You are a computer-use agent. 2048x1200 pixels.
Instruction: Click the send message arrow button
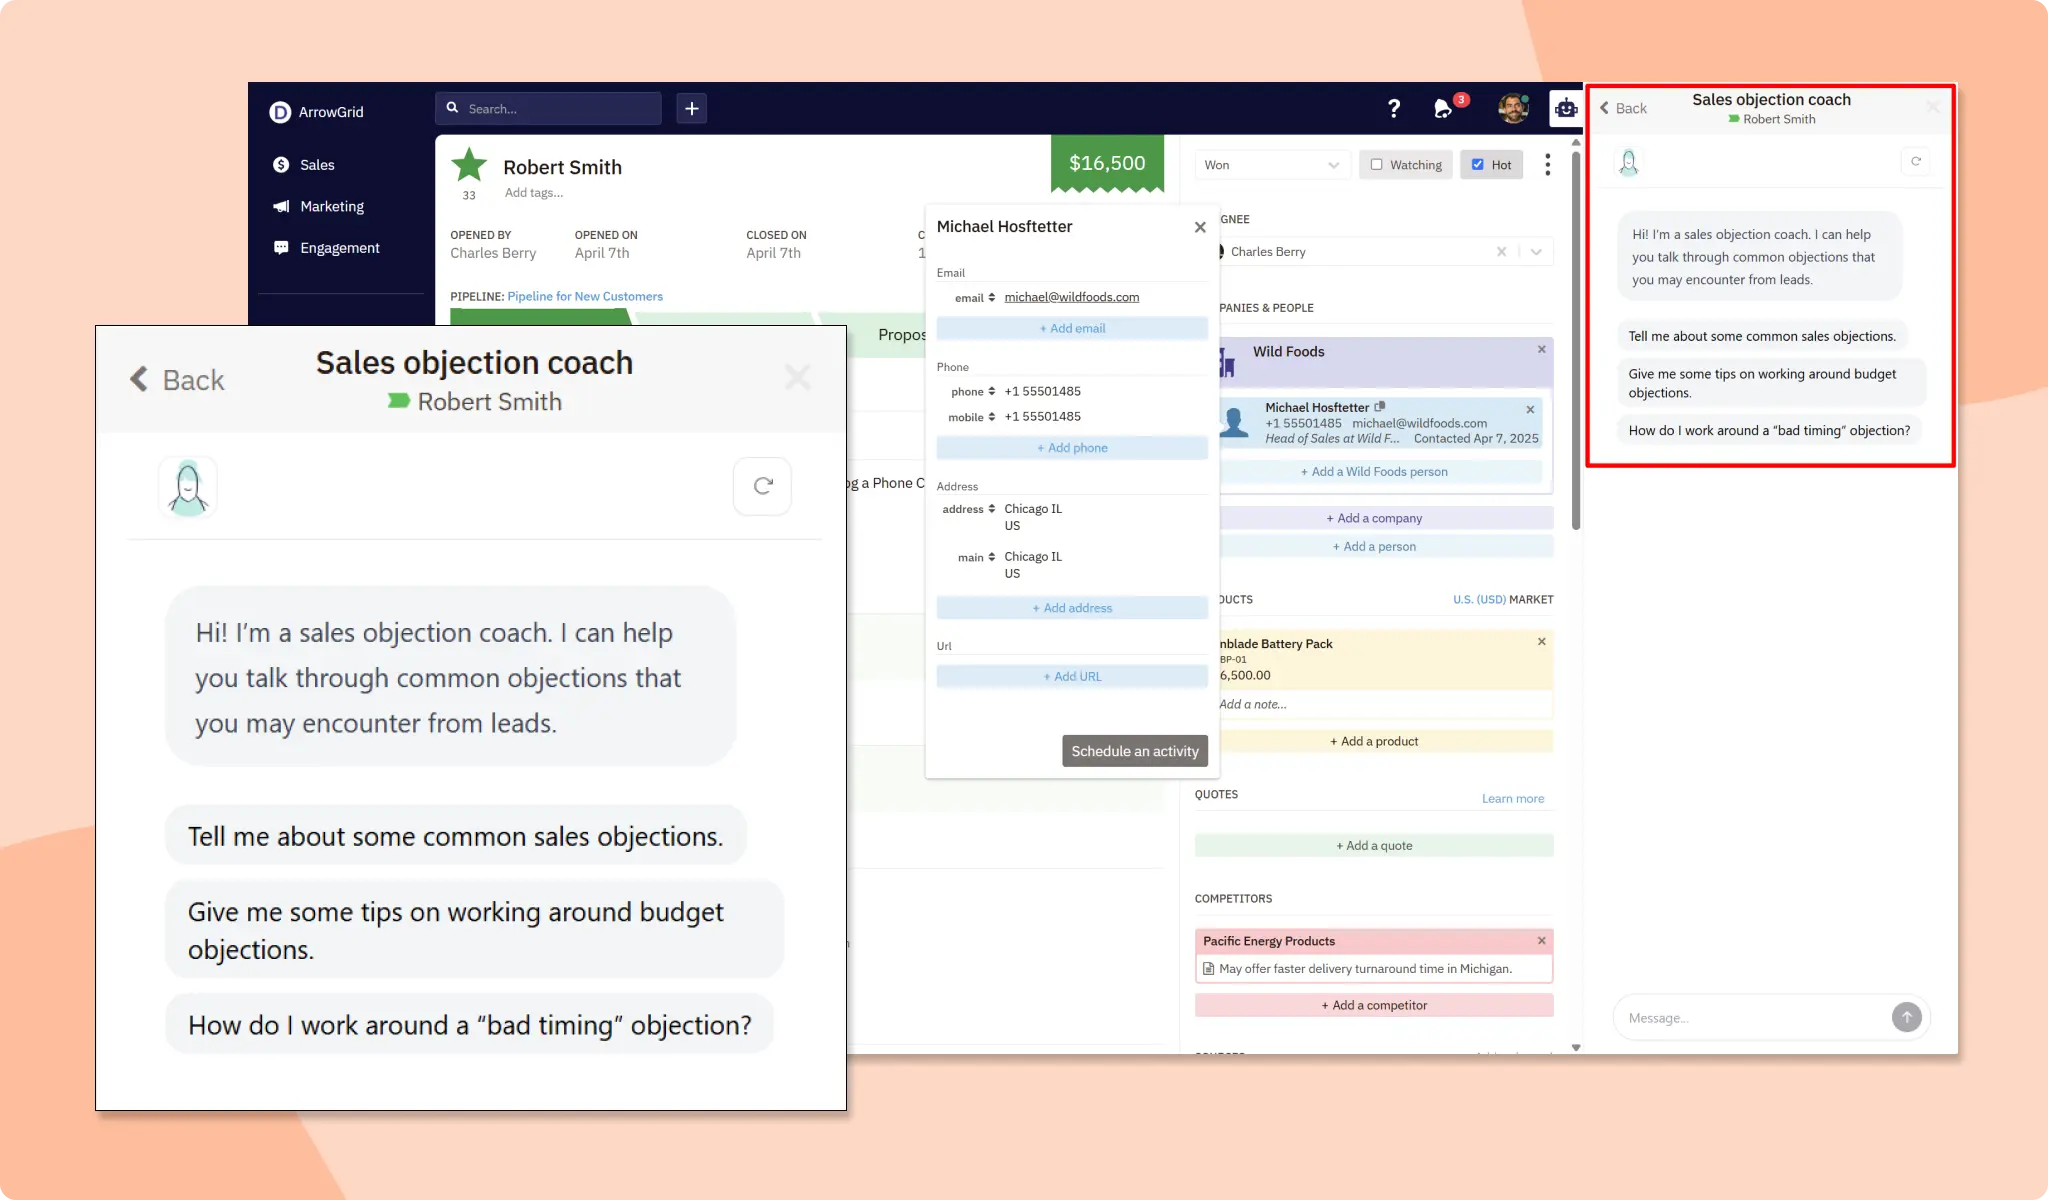point(1906,1018)
